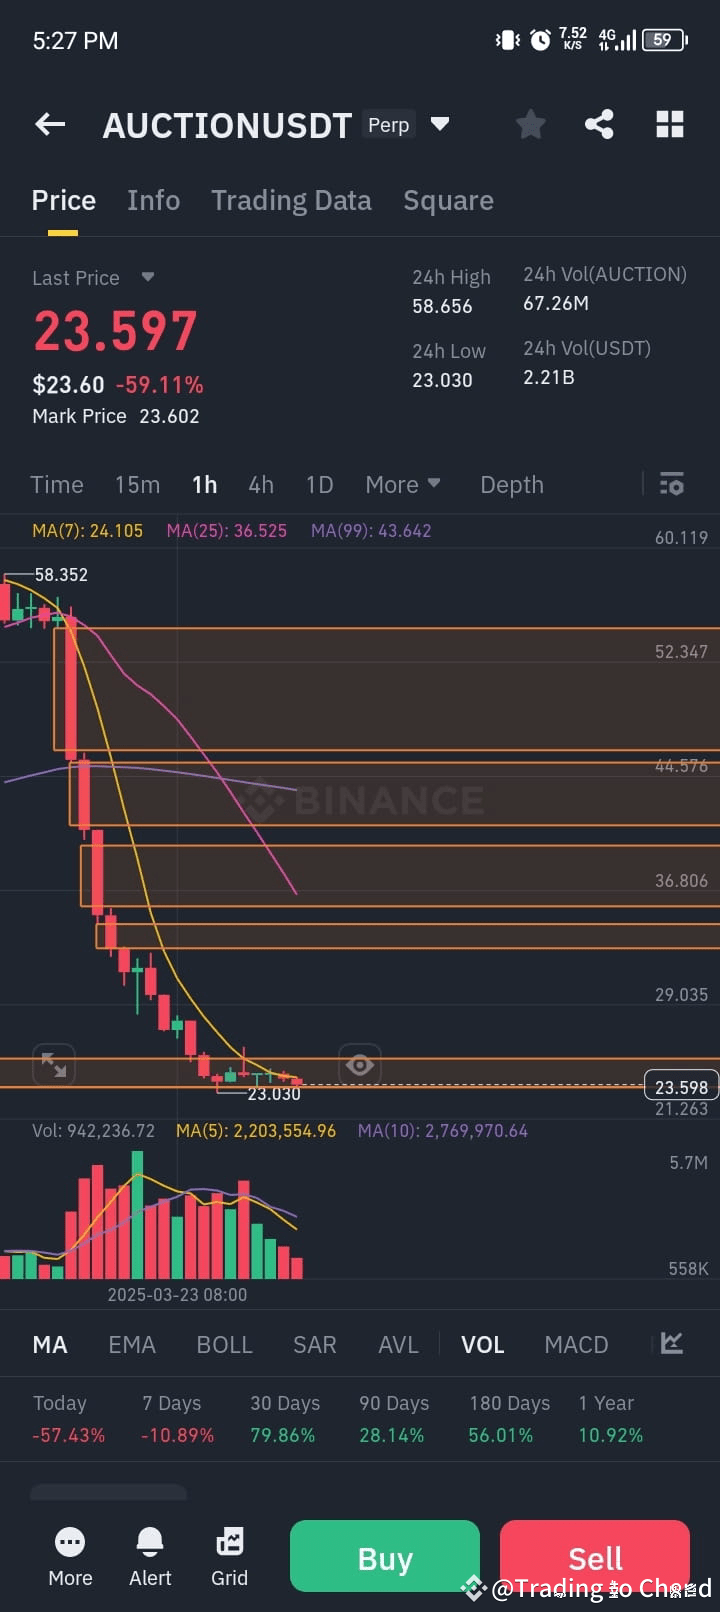Tap the Vol: 942,236.72 readout
This screenshot has height=1612, width=720.
[94, 1131]
